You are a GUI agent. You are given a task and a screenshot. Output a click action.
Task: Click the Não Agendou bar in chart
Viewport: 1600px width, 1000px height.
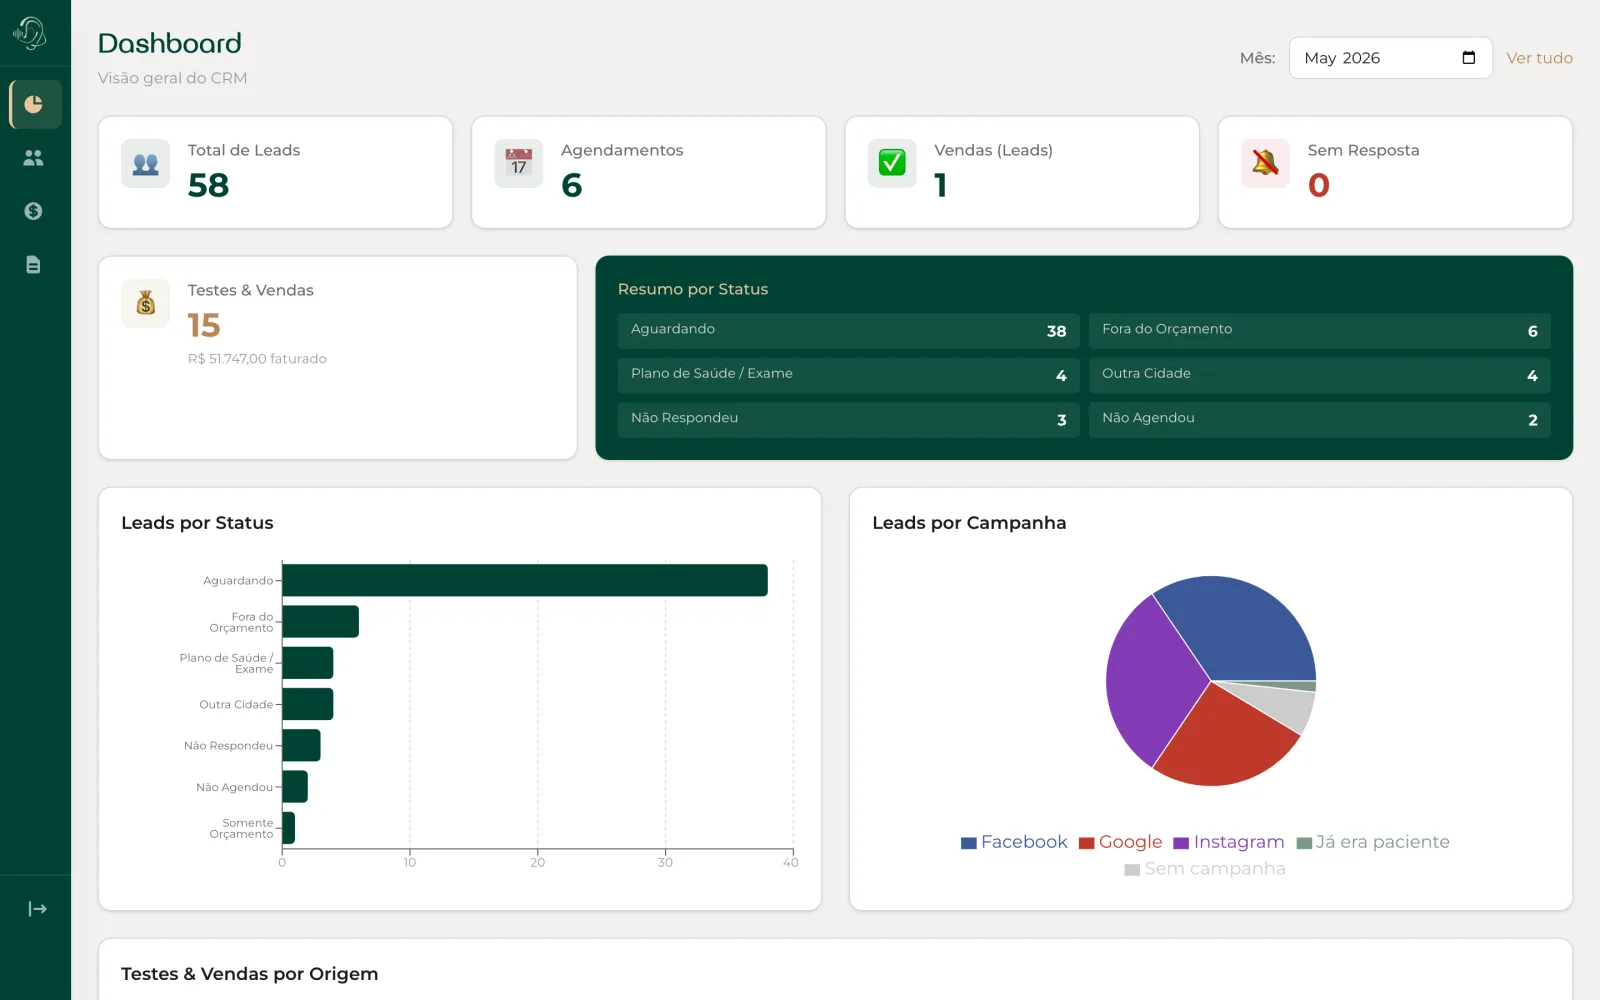[x=295, y=787]
